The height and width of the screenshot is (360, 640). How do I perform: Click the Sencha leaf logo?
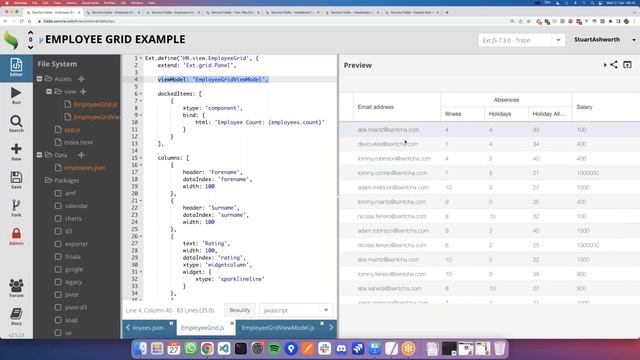(11, 40)
